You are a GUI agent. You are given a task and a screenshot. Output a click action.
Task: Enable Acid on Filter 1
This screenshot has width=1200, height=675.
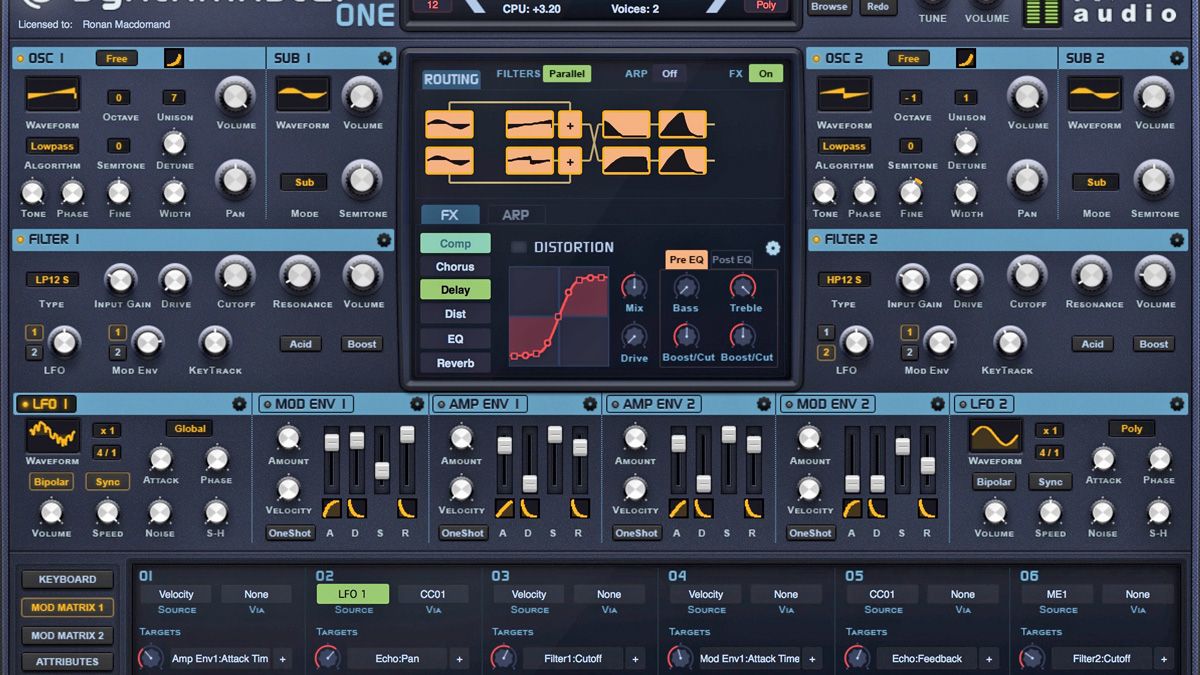[x=300, y=343]
